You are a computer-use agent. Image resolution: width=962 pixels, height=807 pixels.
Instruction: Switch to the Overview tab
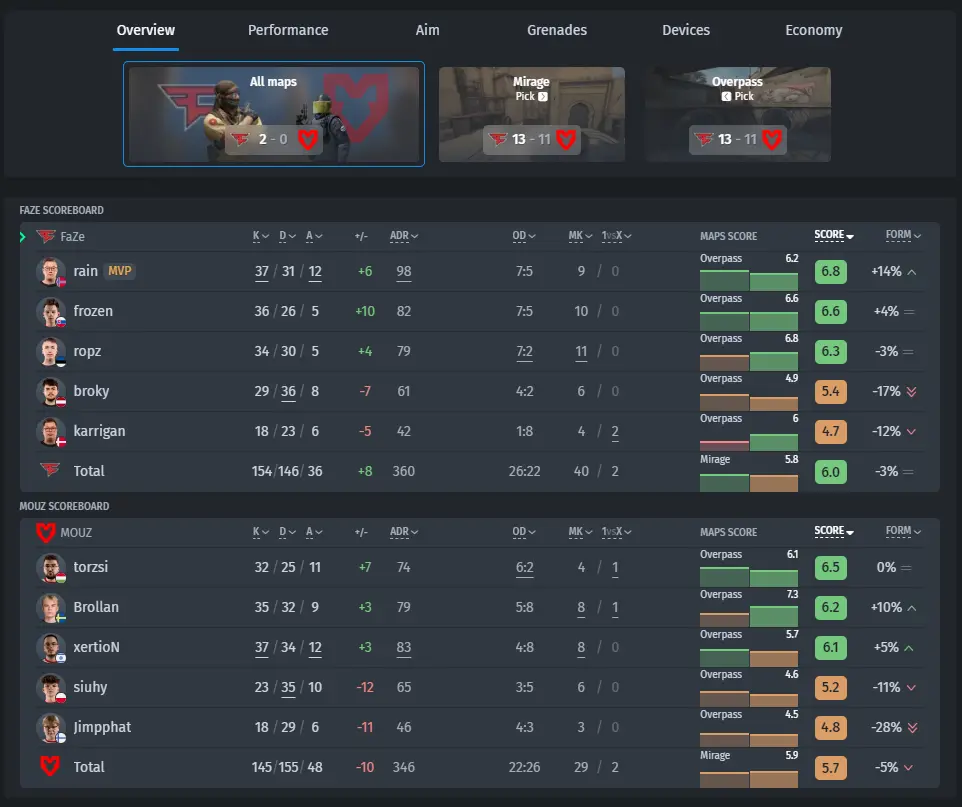pos(146,30)
